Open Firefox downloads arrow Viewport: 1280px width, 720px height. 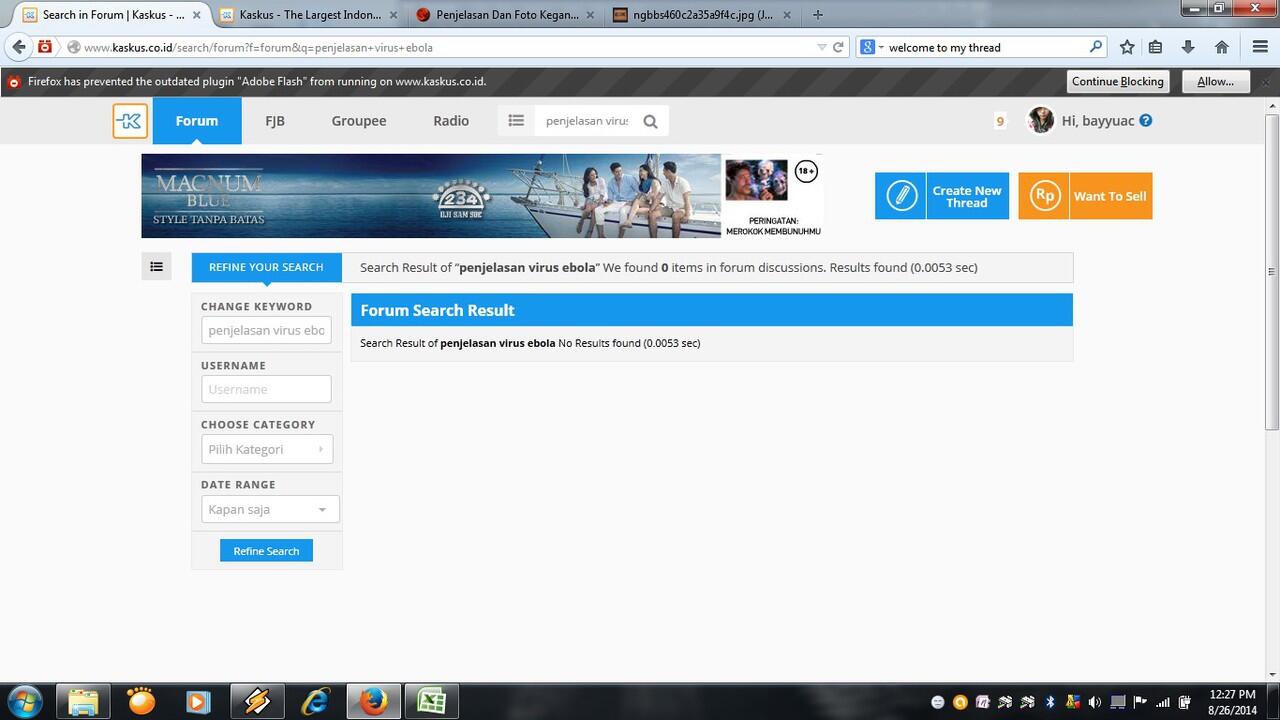coord(1188,47)
